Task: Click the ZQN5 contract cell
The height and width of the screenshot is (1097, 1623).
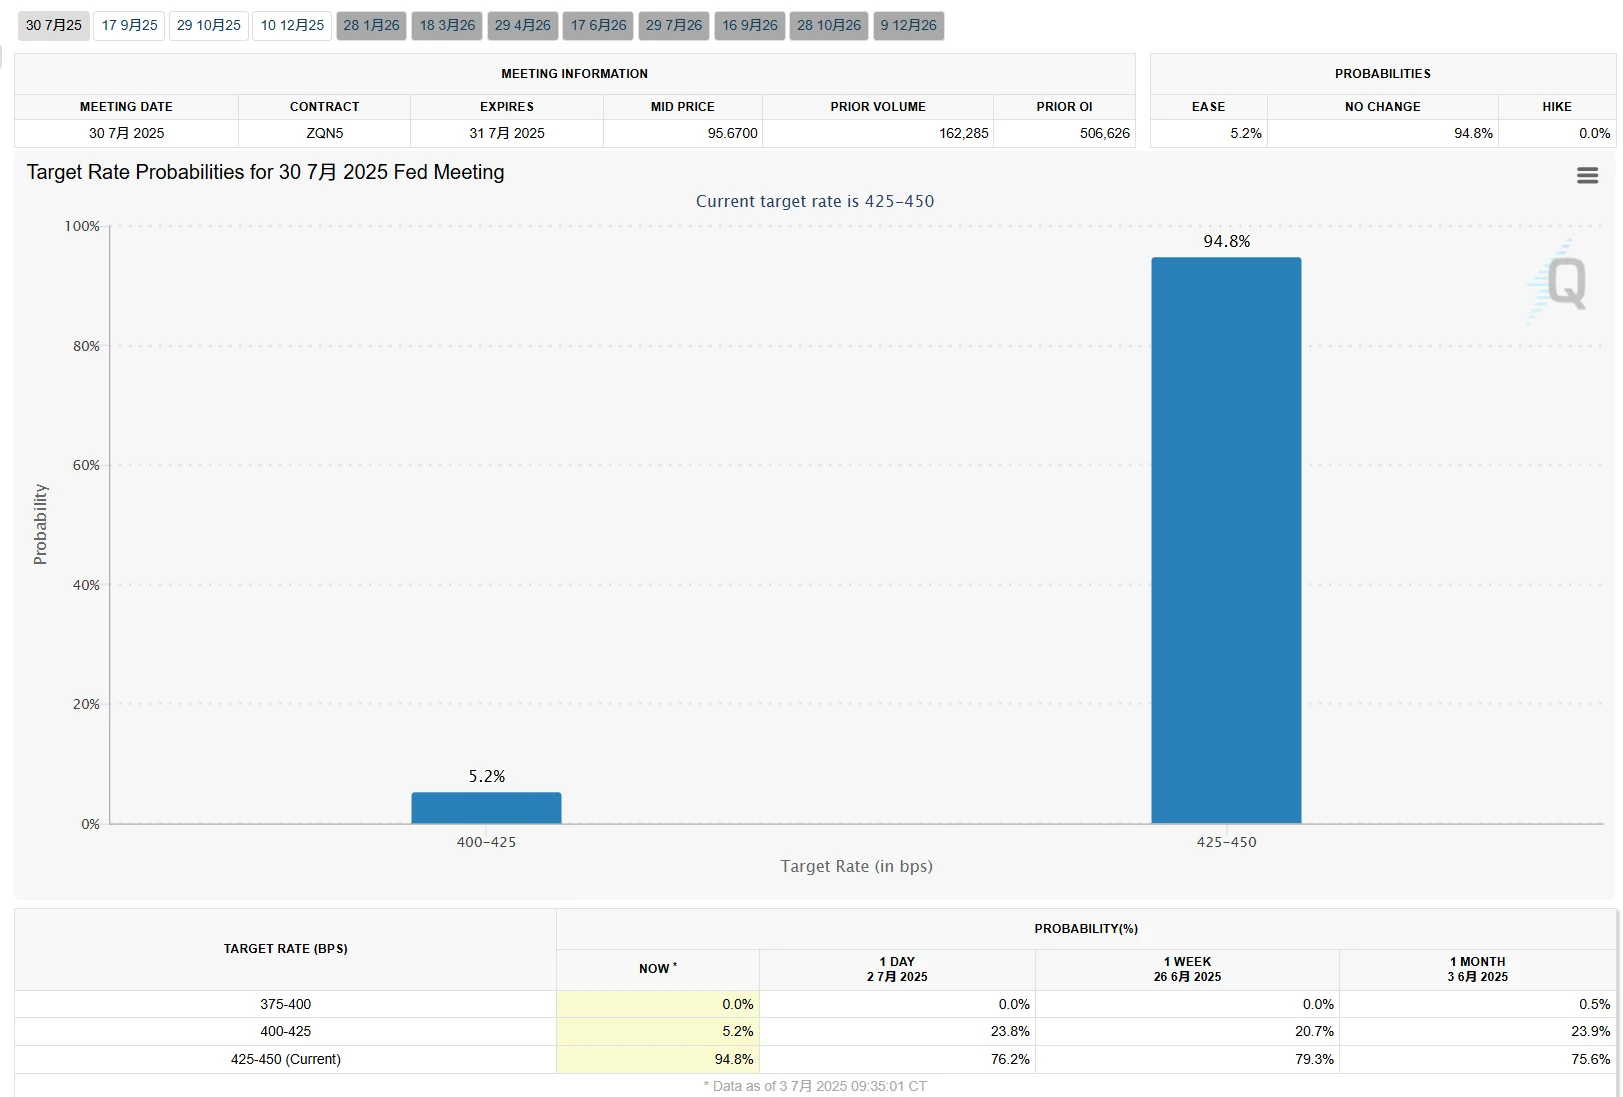Action: (324, 133)
